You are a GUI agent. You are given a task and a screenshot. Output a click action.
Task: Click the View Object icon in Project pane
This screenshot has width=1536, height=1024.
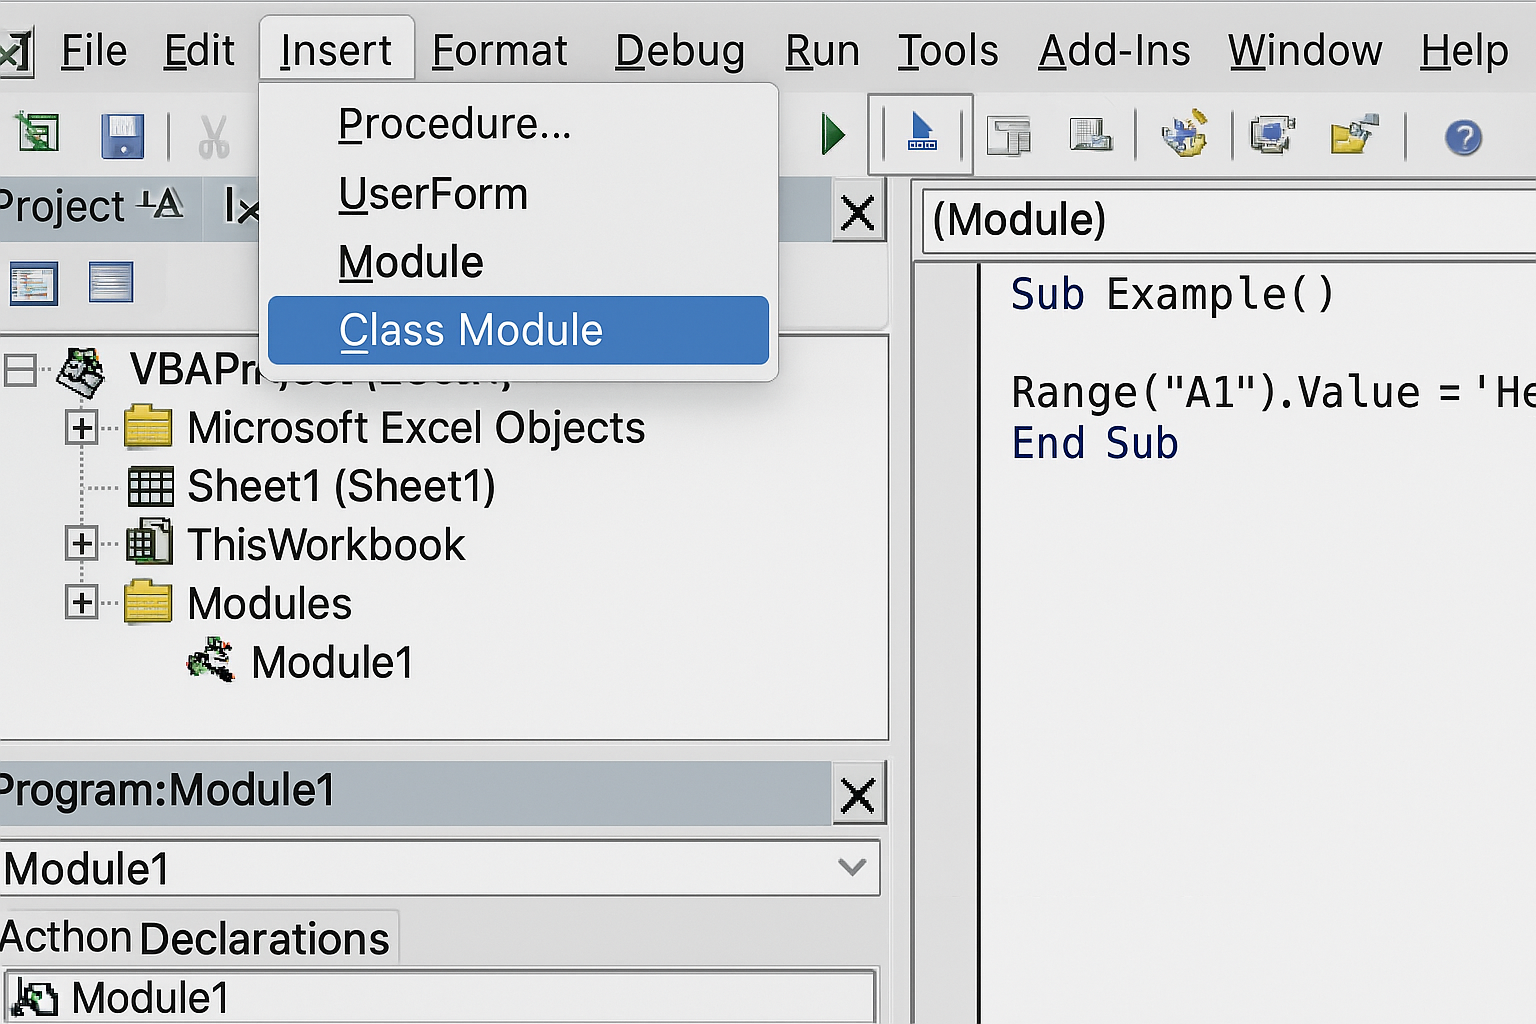[110, 282]
